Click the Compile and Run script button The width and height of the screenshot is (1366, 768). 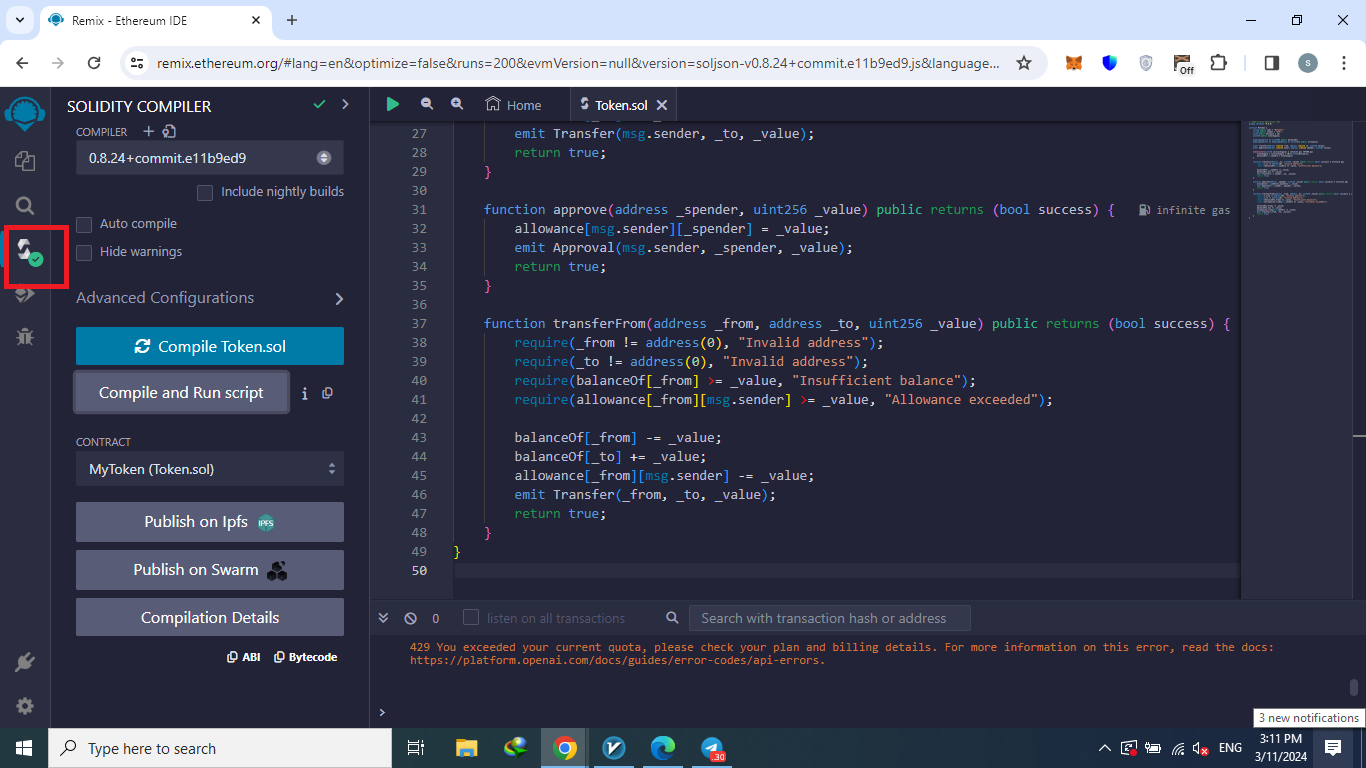click(x=181, y=393)
